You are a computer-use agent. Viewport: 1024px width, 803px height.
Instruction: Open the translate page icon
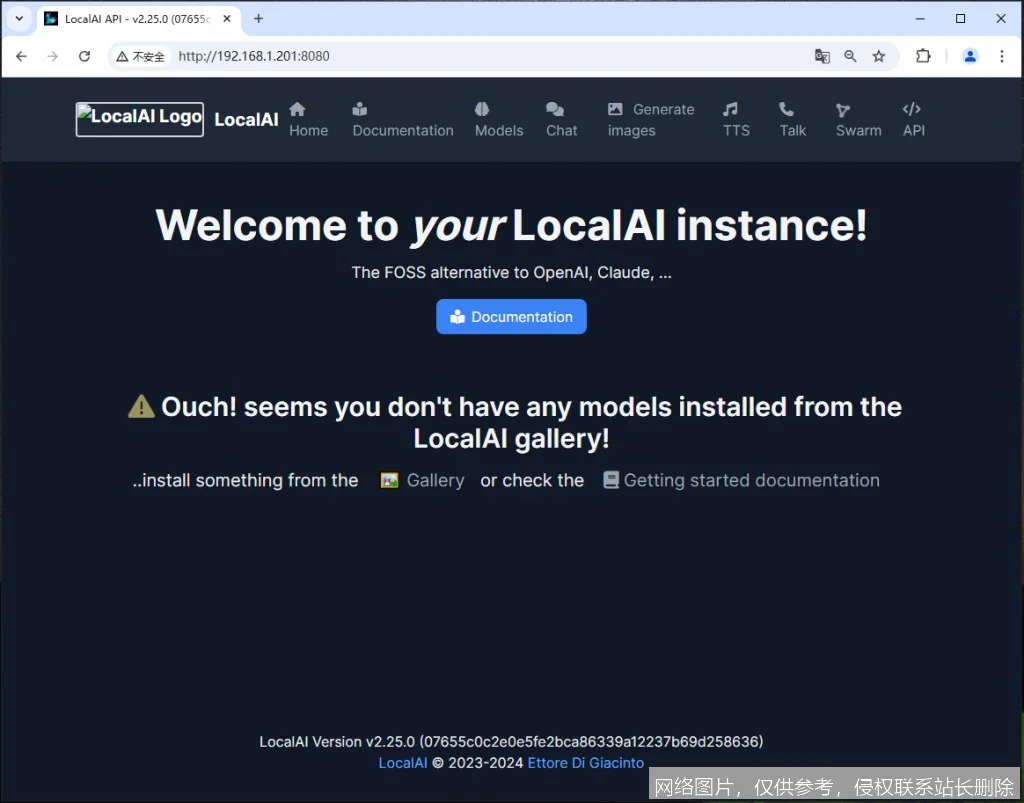tap(822, 56)
